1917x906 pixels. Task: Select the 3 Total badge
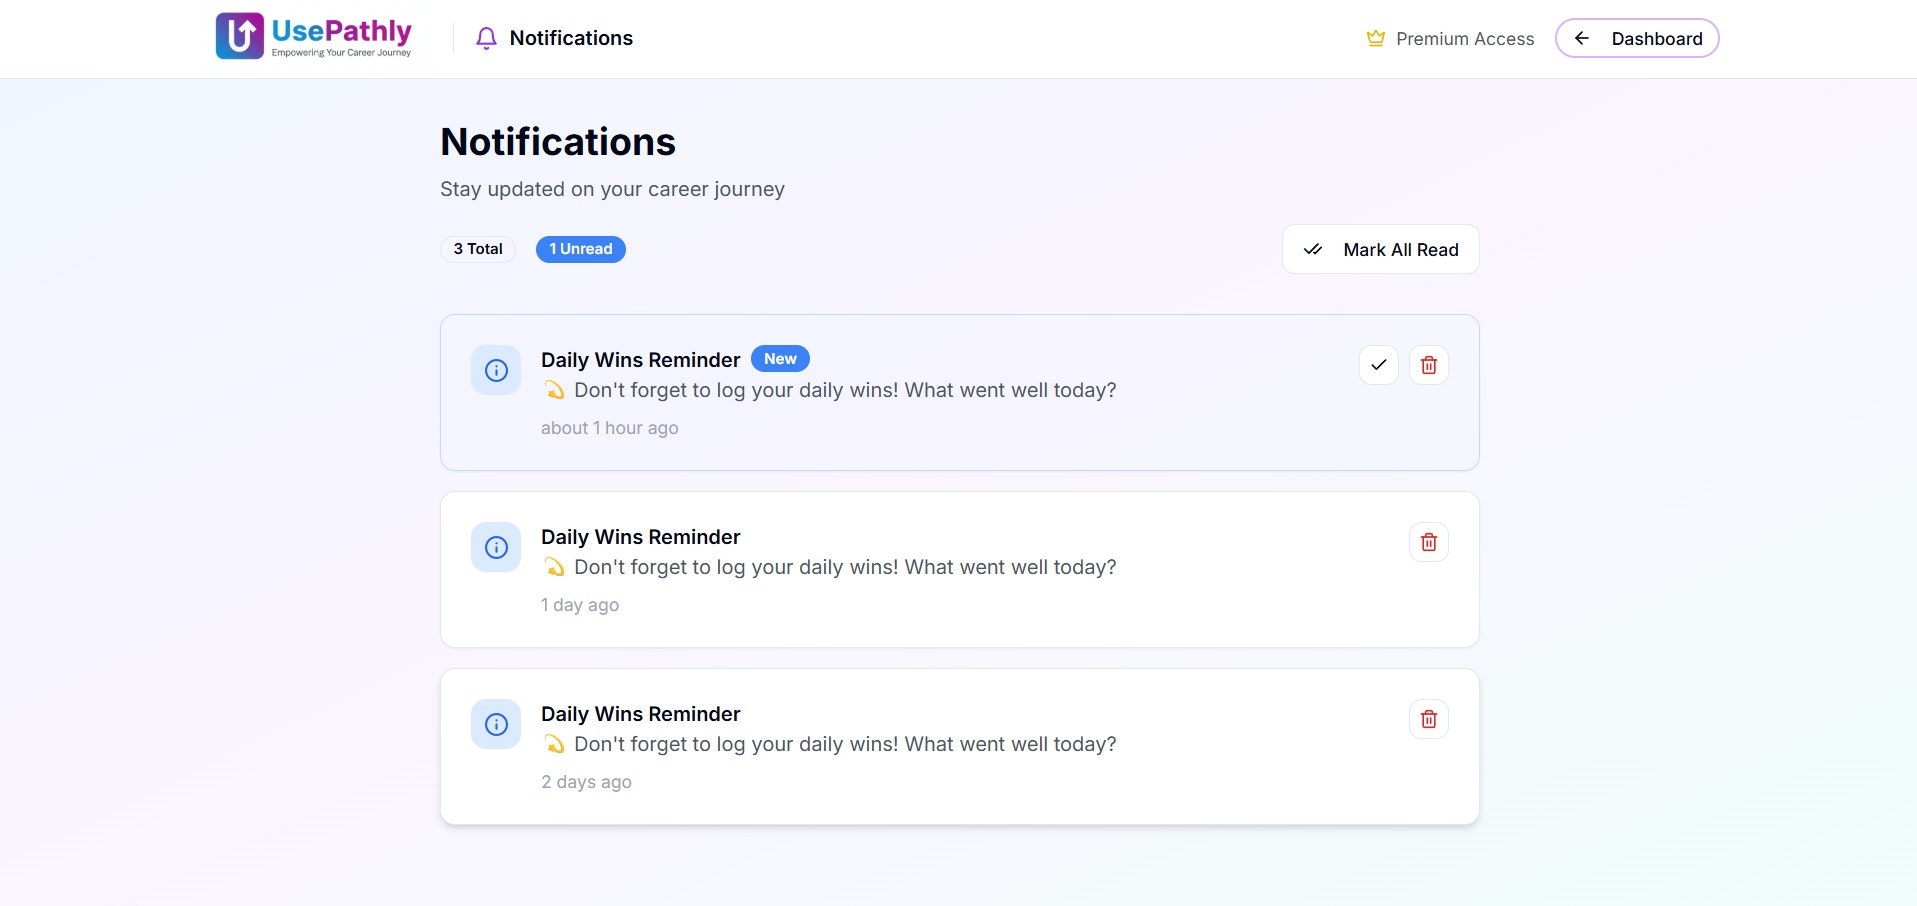pyautogui.click(x=478, y=249)
